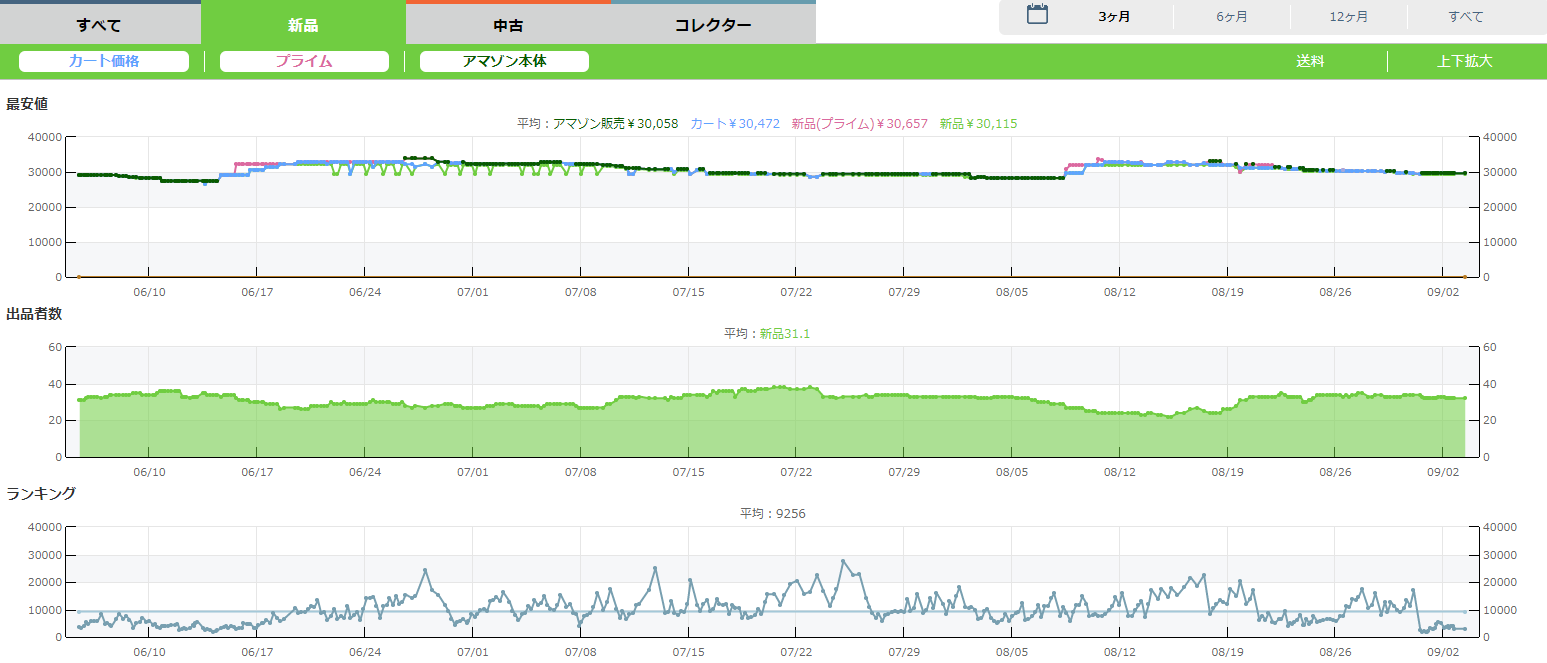
Task: Toggle the プライム price line
Action: 304,62
